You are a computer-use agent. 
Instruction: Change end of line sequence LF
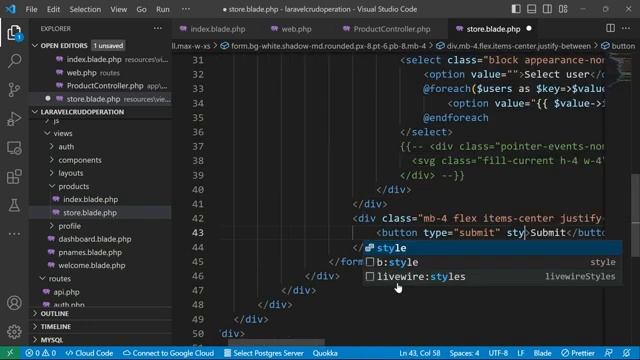520,353
